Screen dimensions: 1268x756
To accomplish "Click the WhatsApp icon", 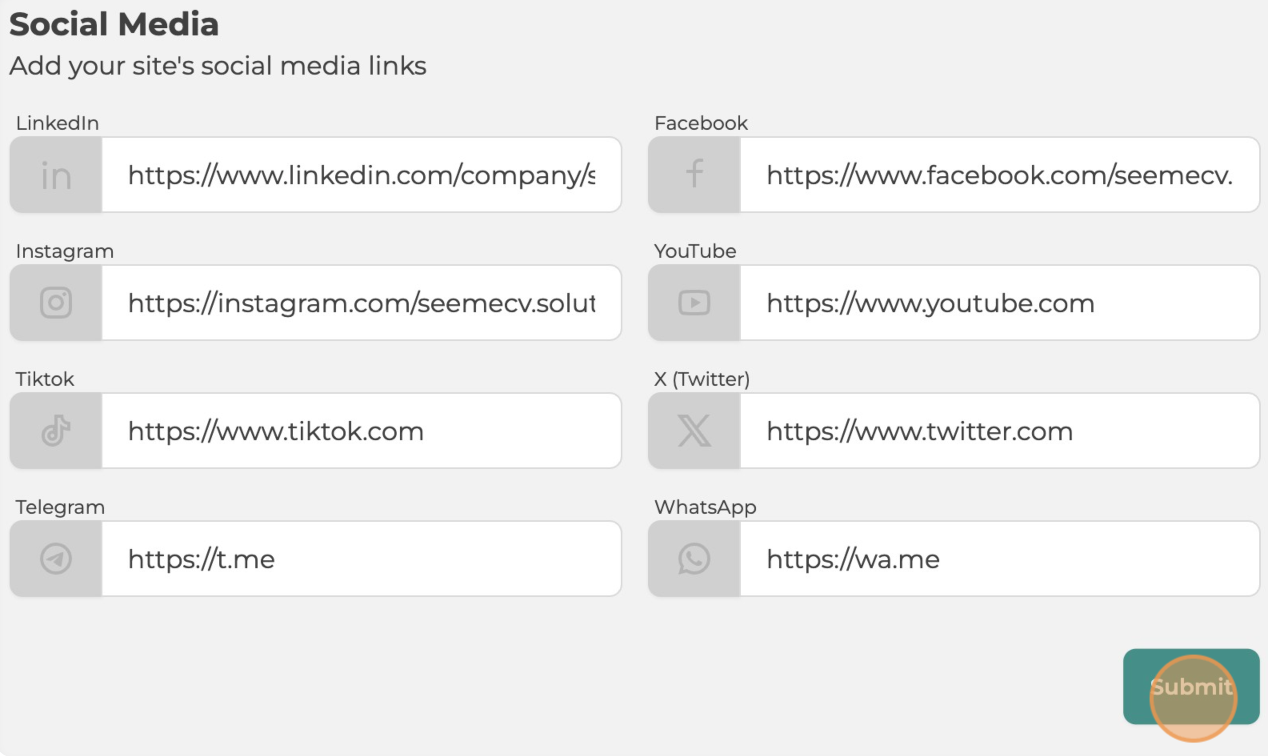I will (x=694, y=559).
